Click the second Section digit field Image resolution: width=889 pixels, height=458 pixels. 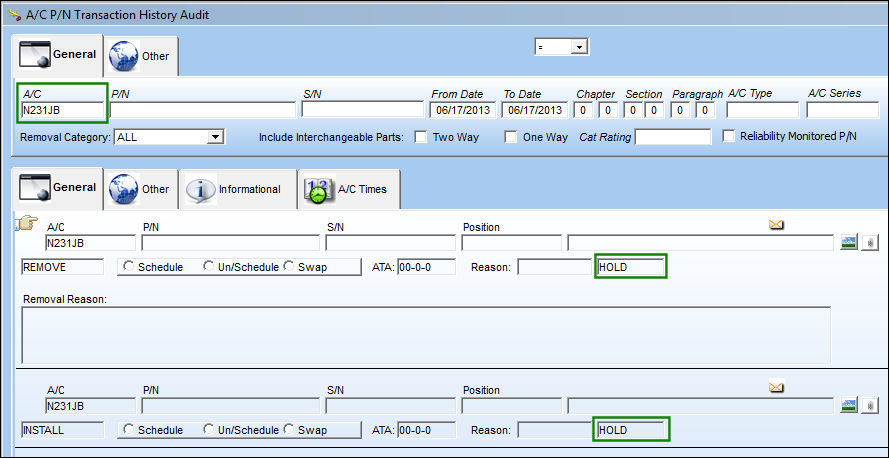tap(654, 110)
